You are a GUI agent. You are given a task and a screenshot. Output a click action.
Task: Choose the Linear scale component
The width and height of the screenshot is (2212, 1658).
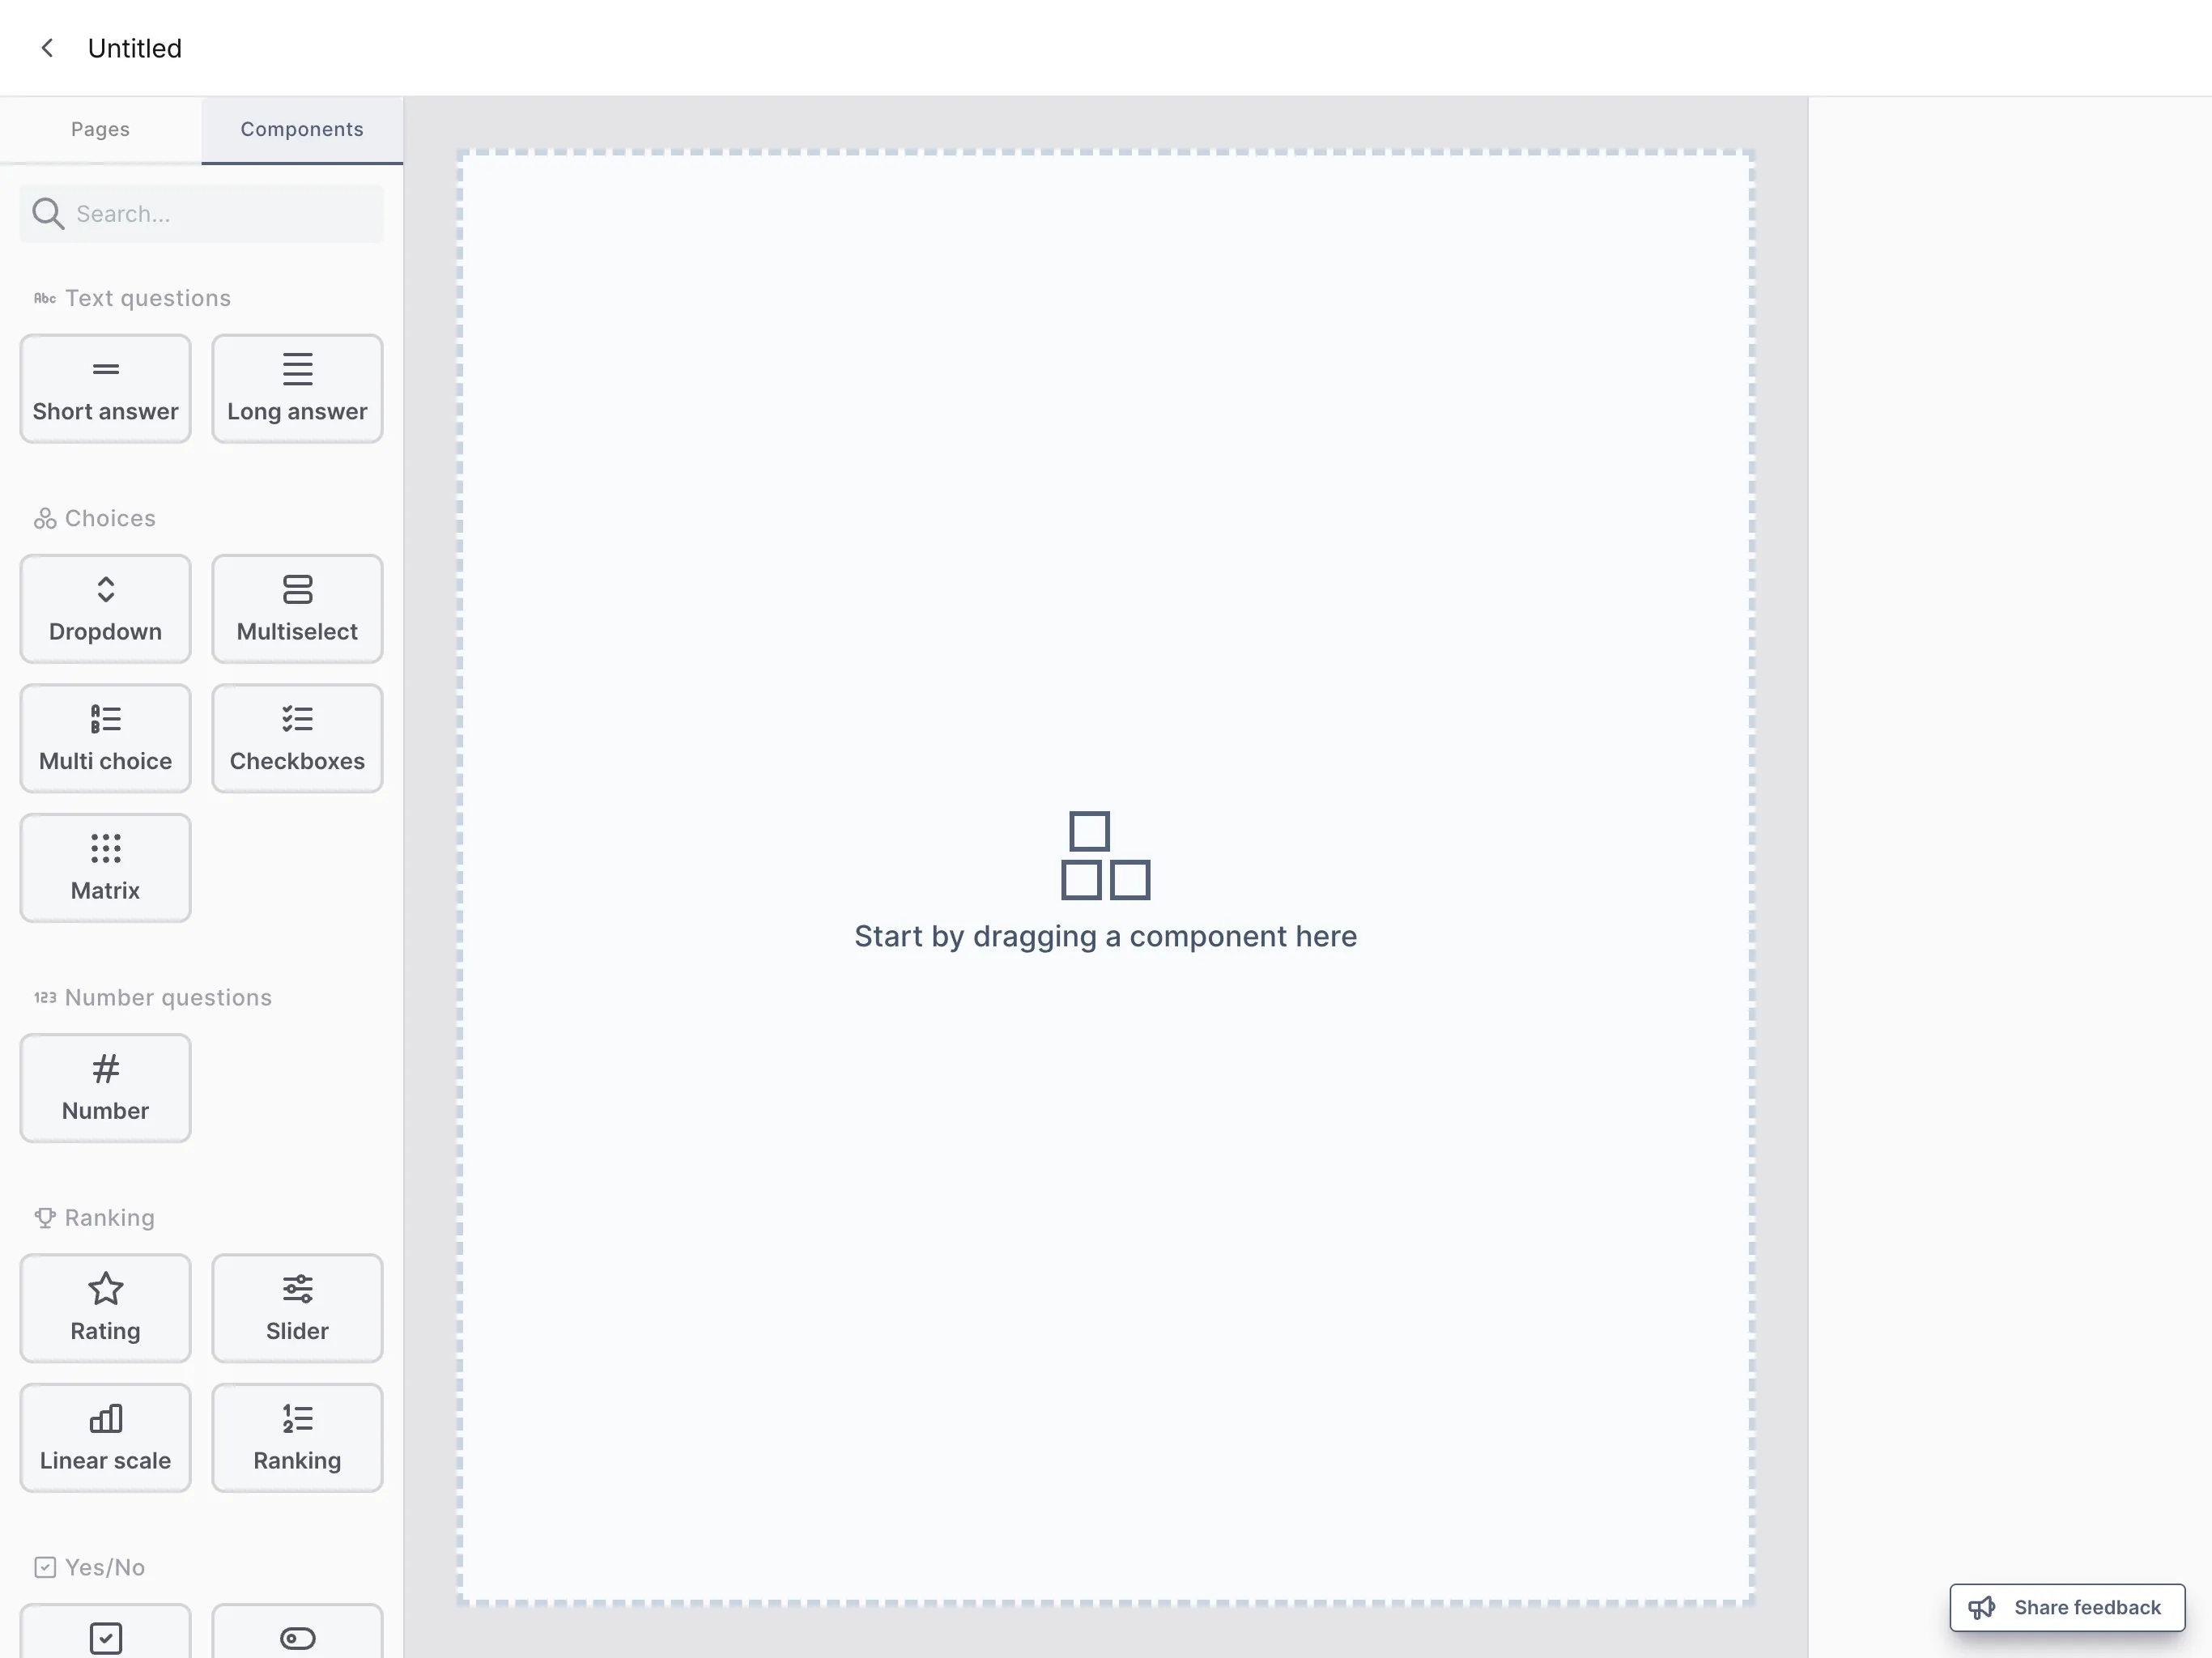(105, 1438)
